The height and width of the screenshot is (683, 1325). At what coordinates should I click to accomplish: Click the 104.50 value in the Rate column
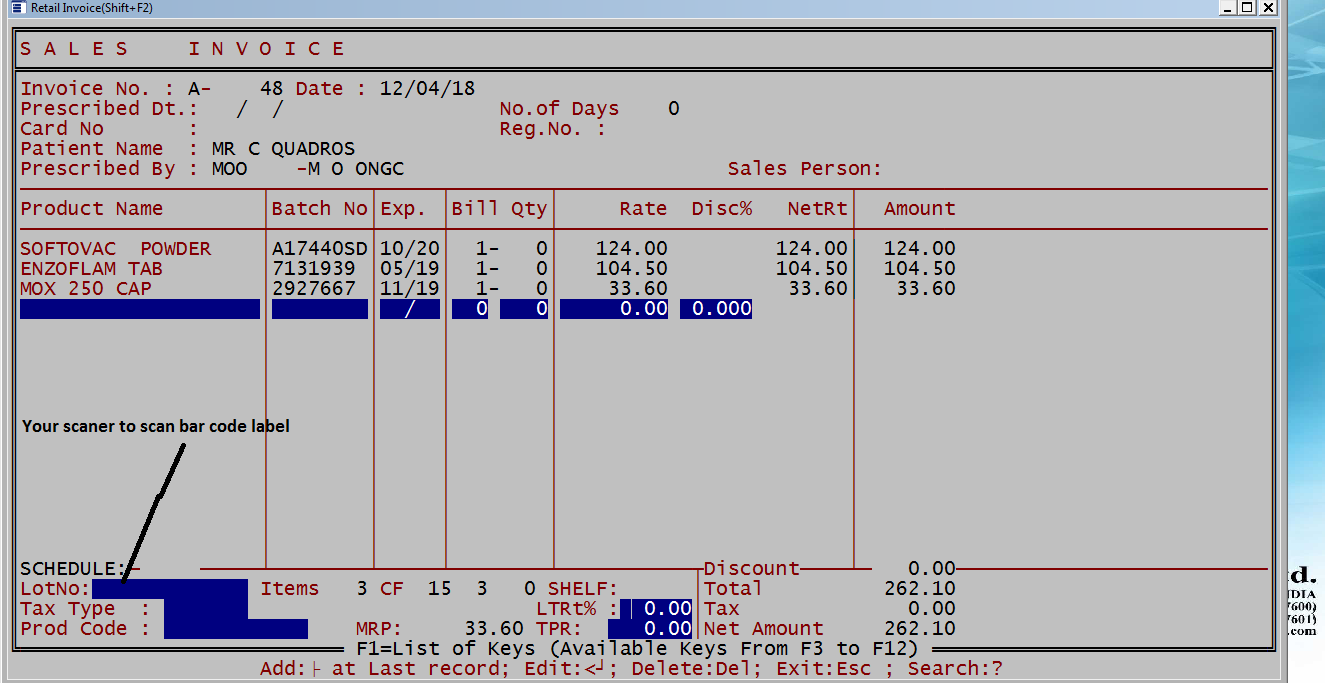click(632, 269)
